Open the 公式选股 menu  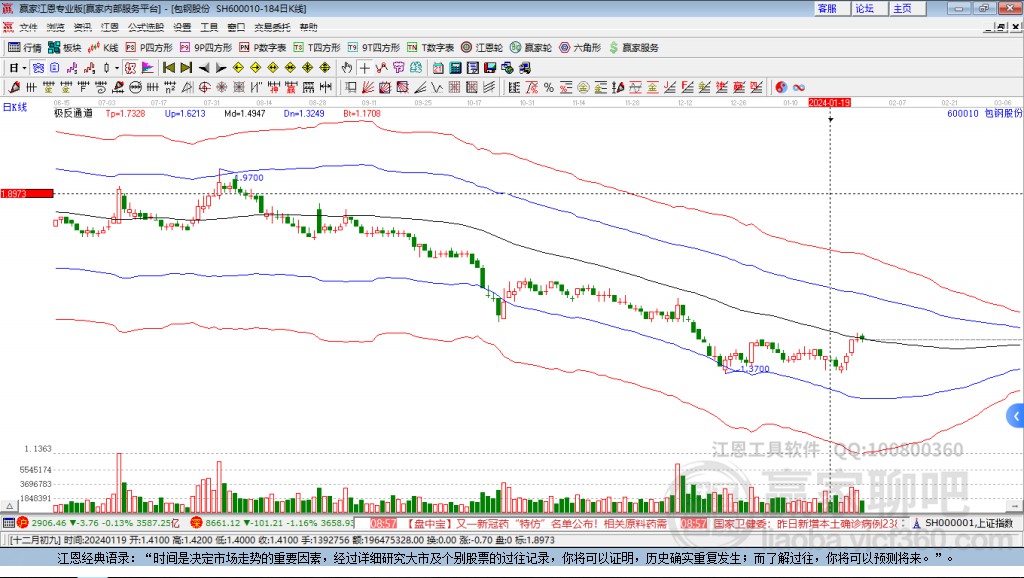(x=146, y=27)
